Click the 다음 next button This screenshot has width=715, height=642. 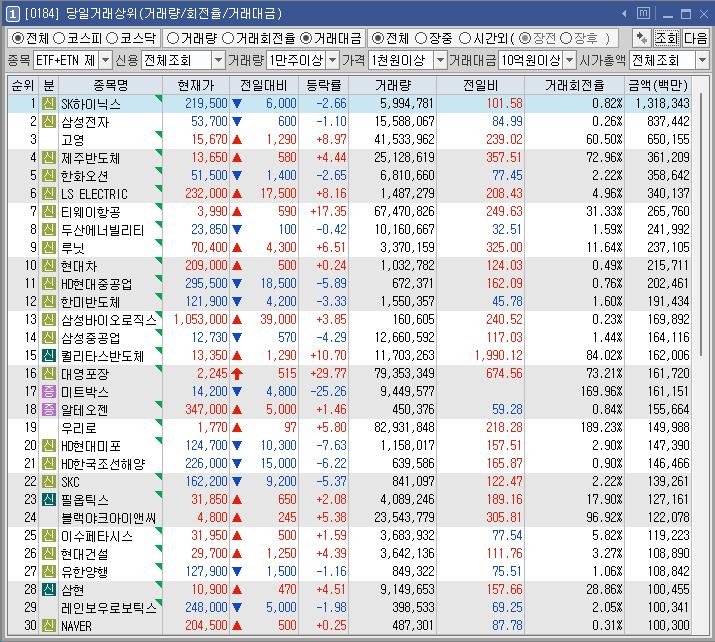(695, 38)
